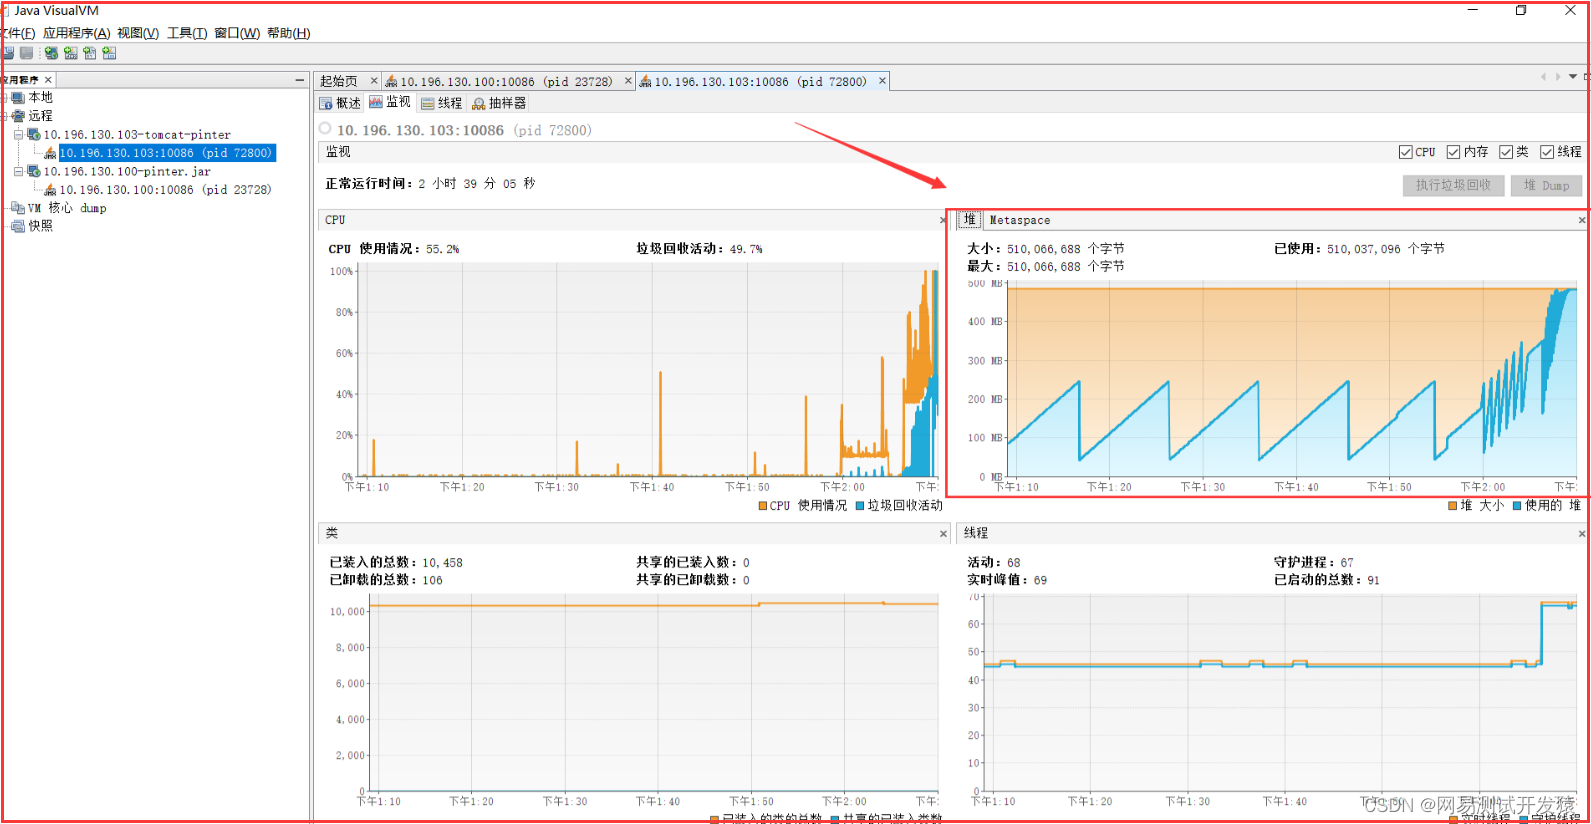
Task: Click the grayed Save toolbar icon
Action: (27, 53)
